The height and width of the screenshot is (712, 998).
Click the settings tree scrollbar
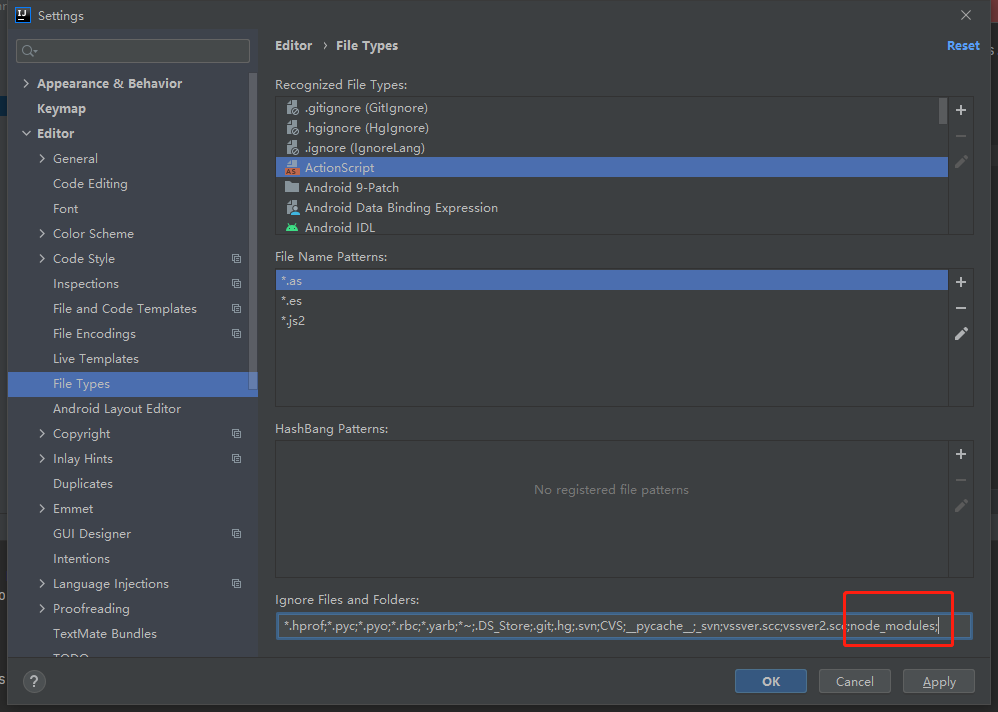coord(253,231)
